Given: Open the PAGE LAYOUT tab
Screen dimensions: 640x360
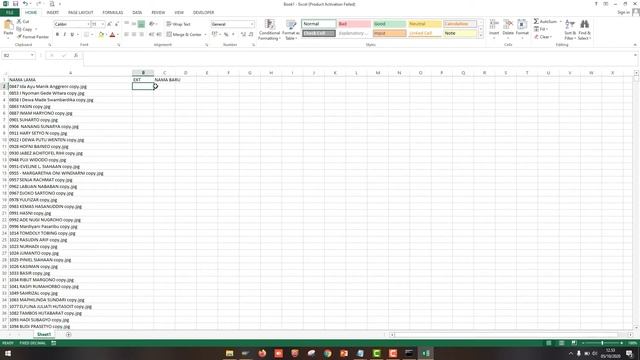Looking at the screenshot, I should (80, 12).
